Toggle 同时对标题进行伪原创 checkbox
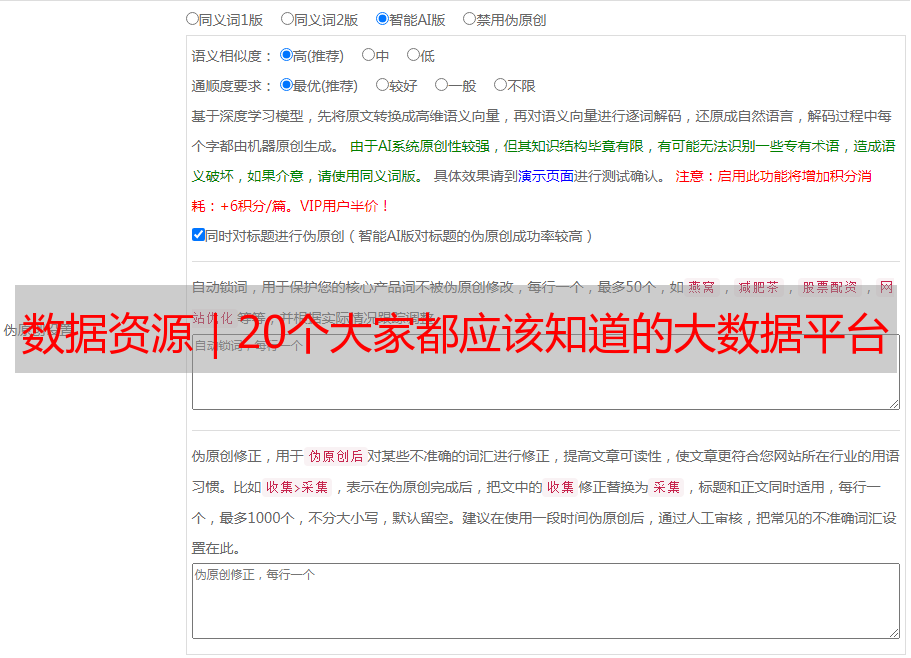The height and width of the screenshot is (658, 911). (198, 235)
